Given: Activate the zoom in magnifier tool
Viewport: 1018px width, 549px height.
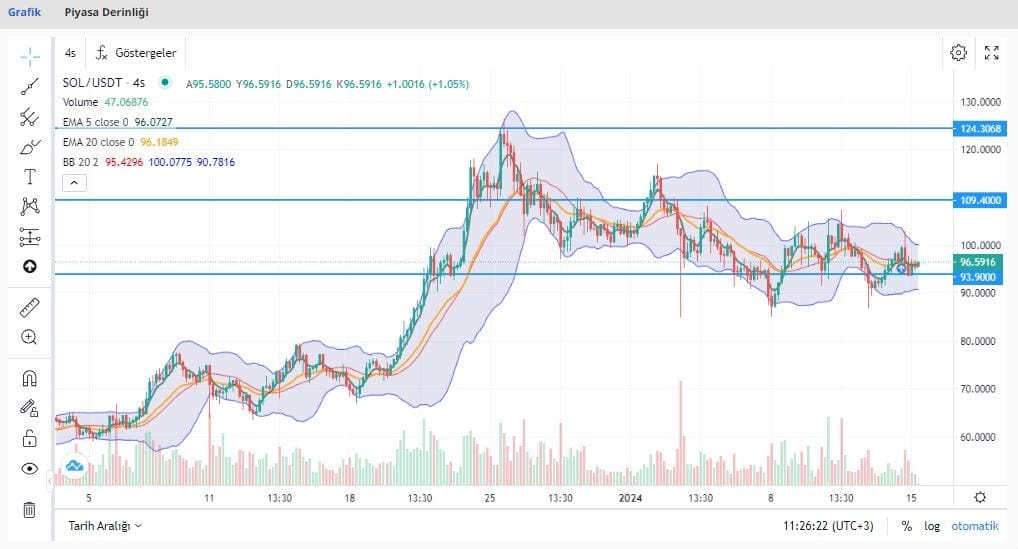Looking at the screenshot, I should click(x=29, y=338).
